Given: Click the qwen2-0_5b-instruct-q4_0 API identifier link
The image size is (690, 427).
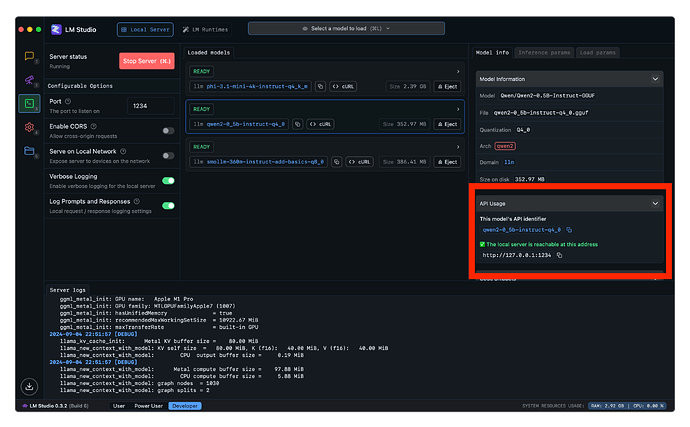Looking at the screenshot, I should coord(521,230).
